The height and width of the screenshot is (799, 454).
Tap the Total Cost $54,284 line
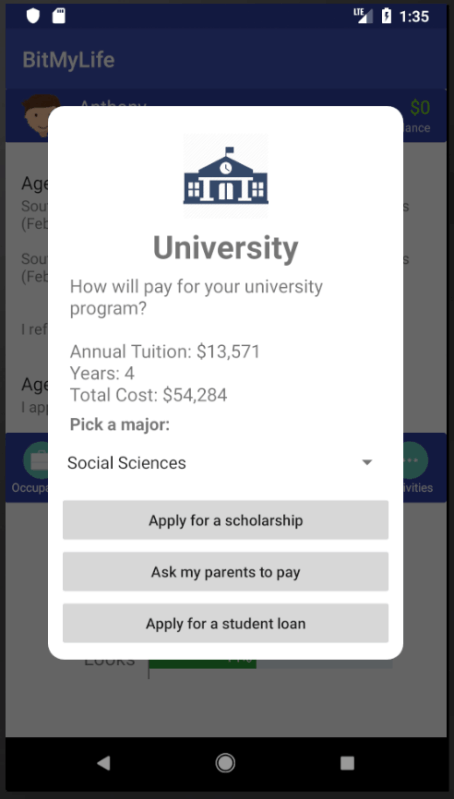[148, 395]
